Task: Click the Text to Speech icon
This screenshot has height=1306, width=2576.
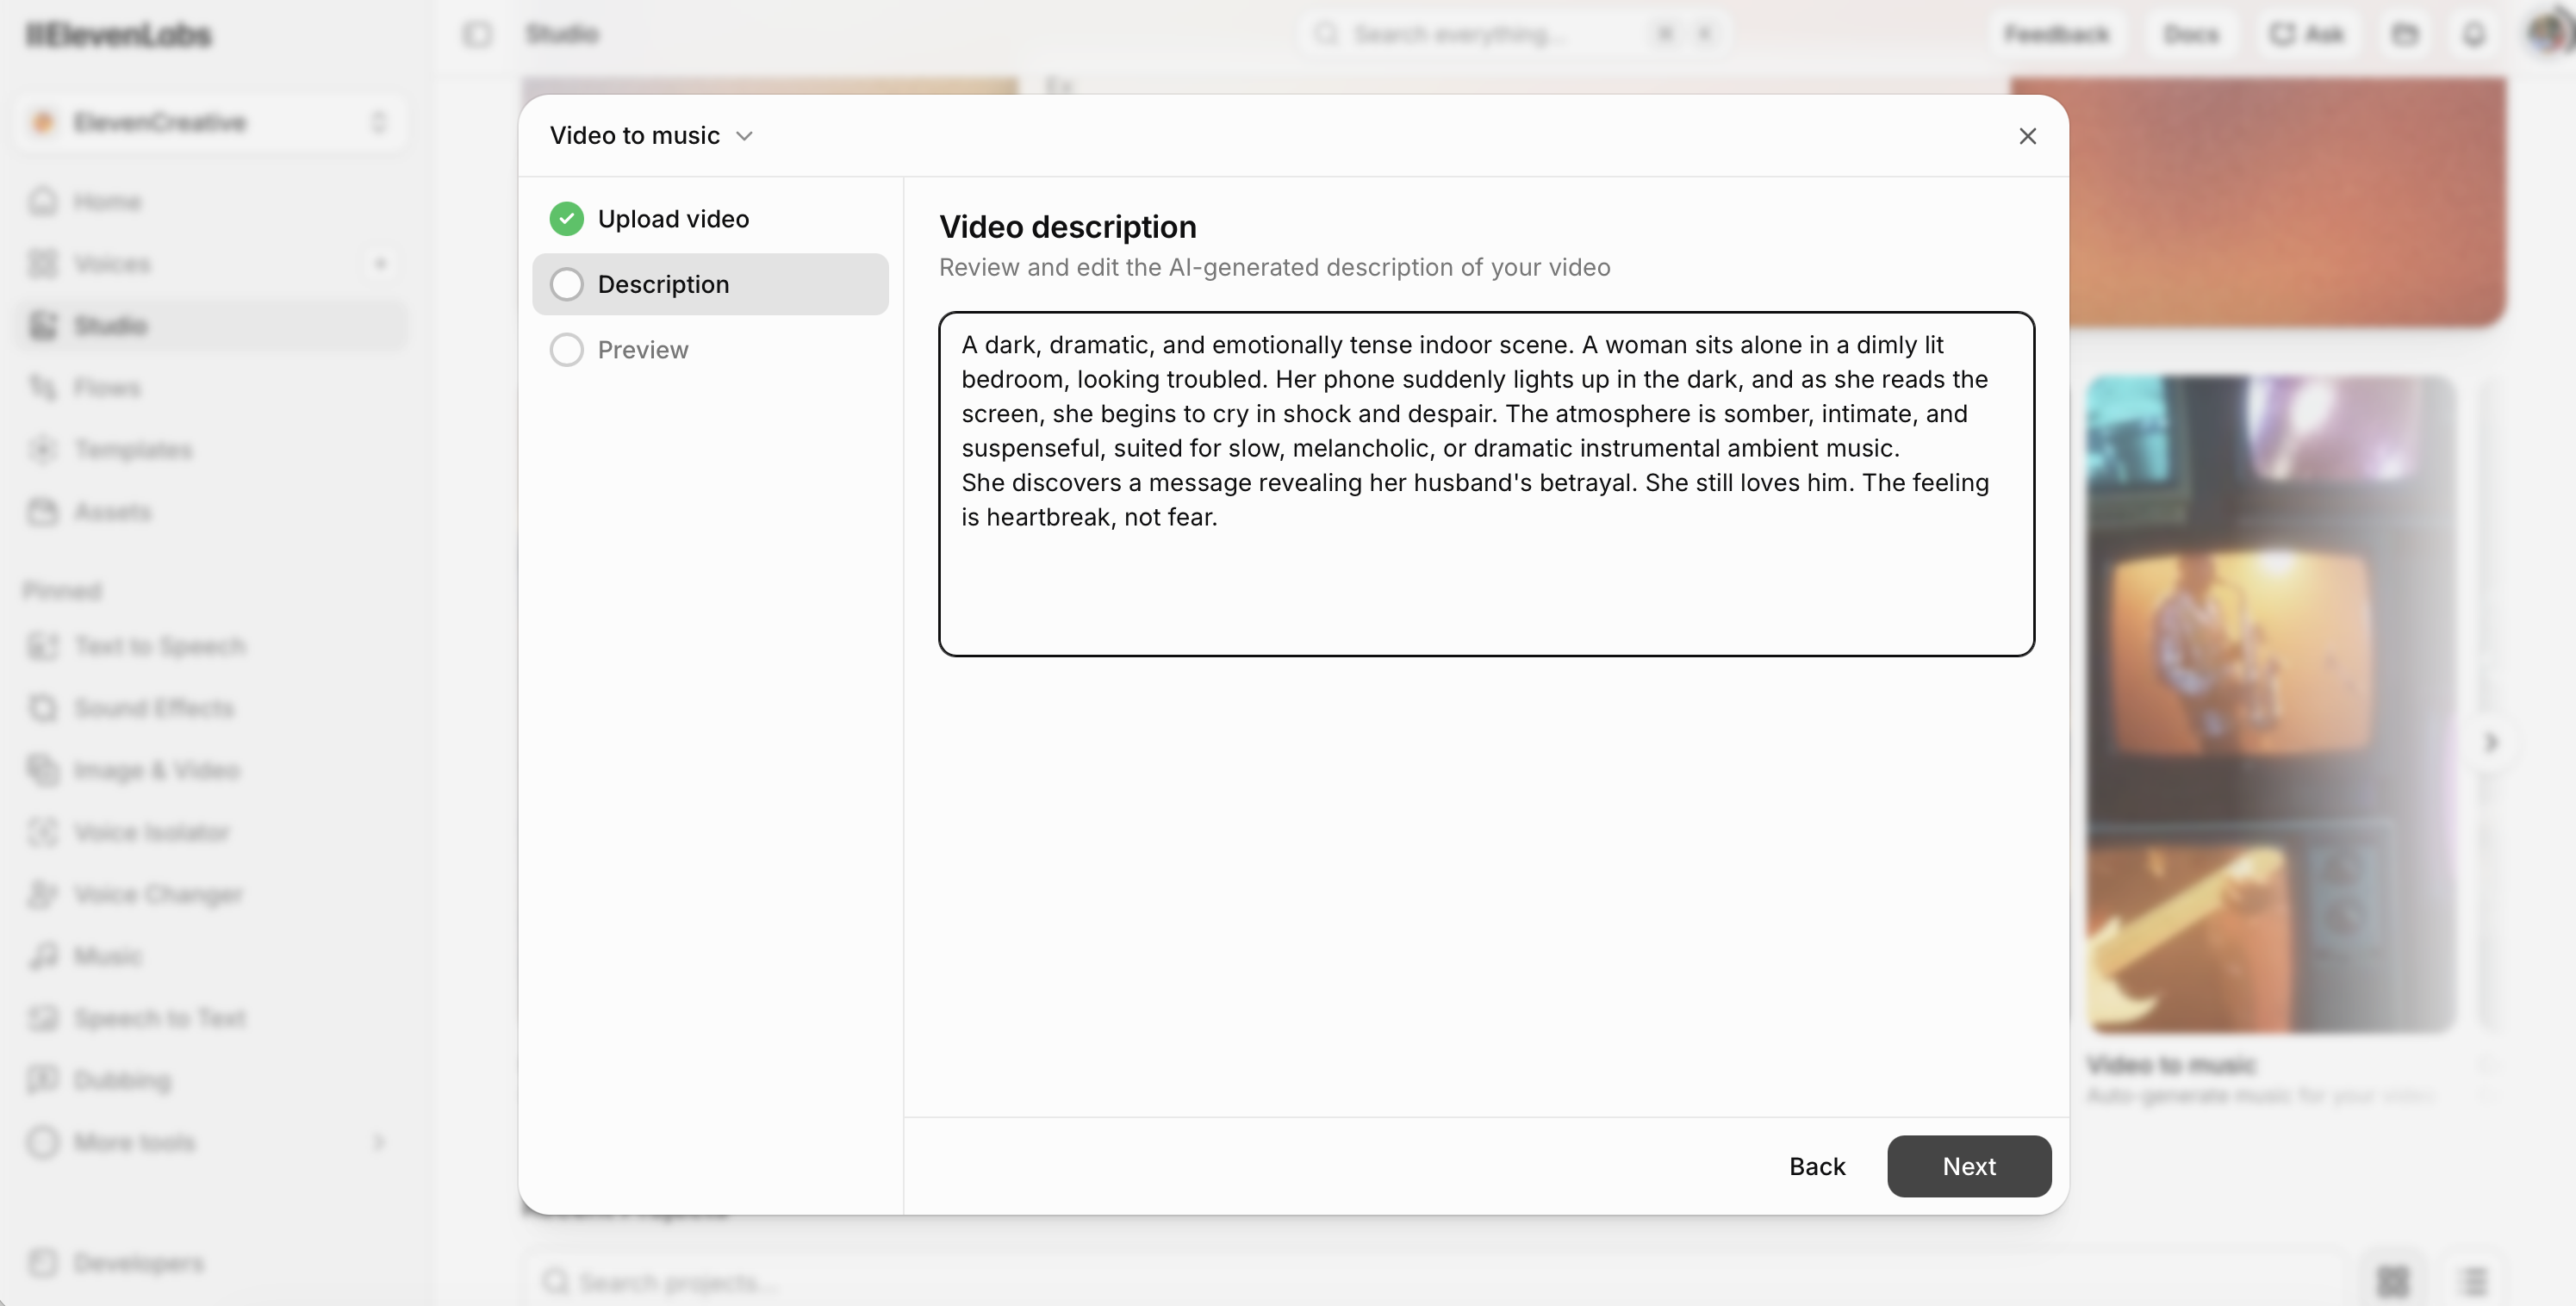Action: [x=43, y=646]
